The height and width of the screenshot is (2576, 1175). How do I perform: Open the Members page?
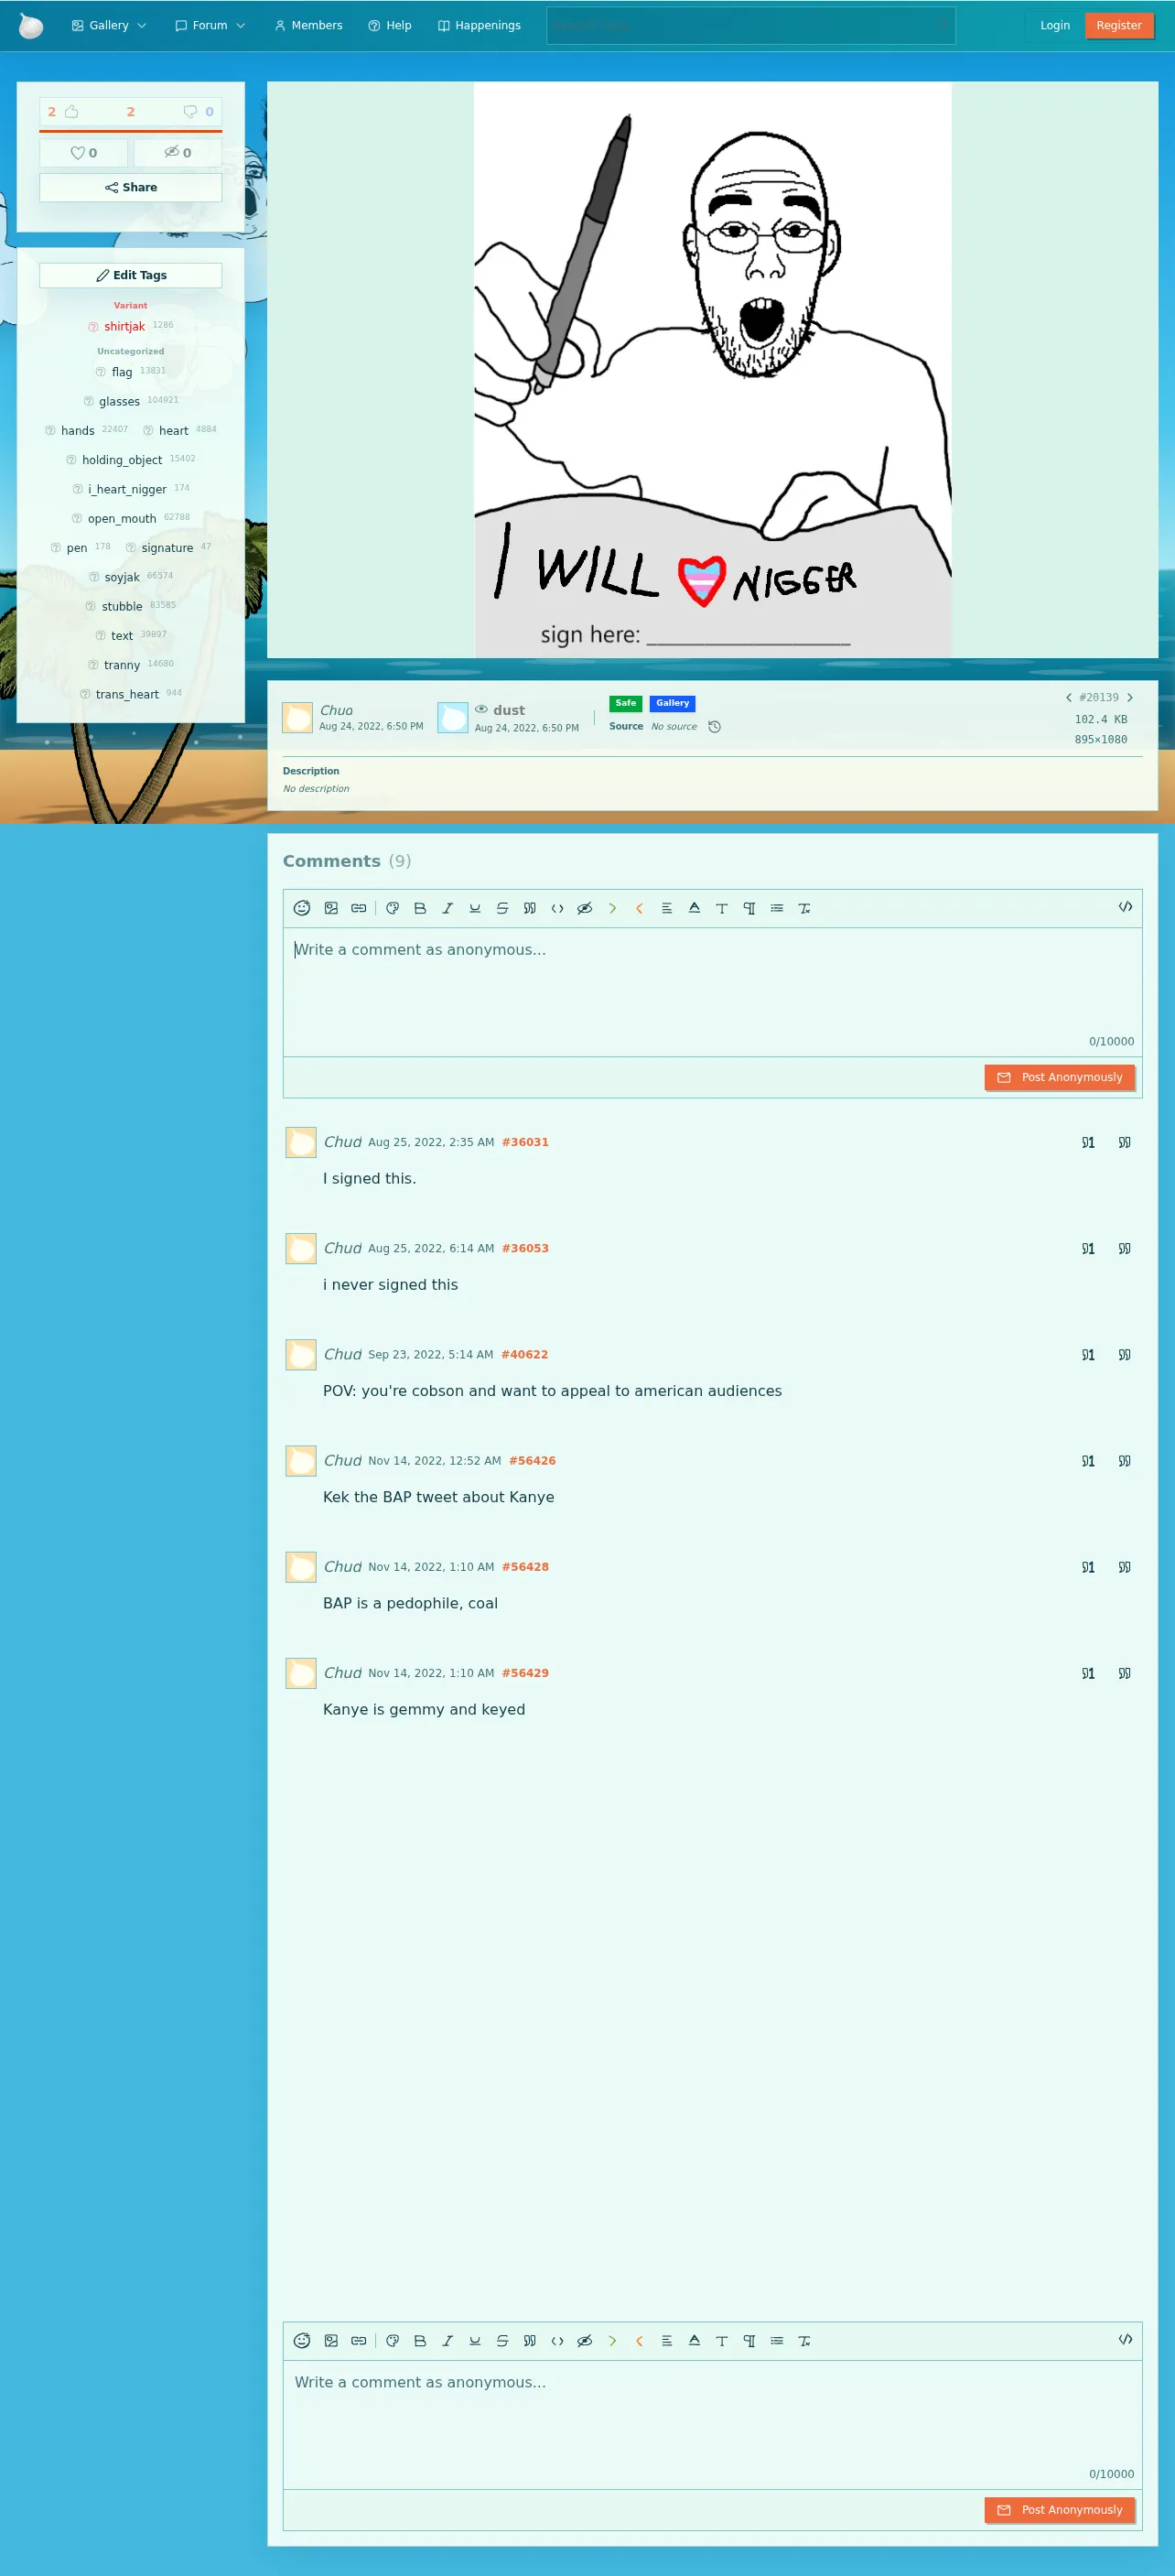[308, 26]
